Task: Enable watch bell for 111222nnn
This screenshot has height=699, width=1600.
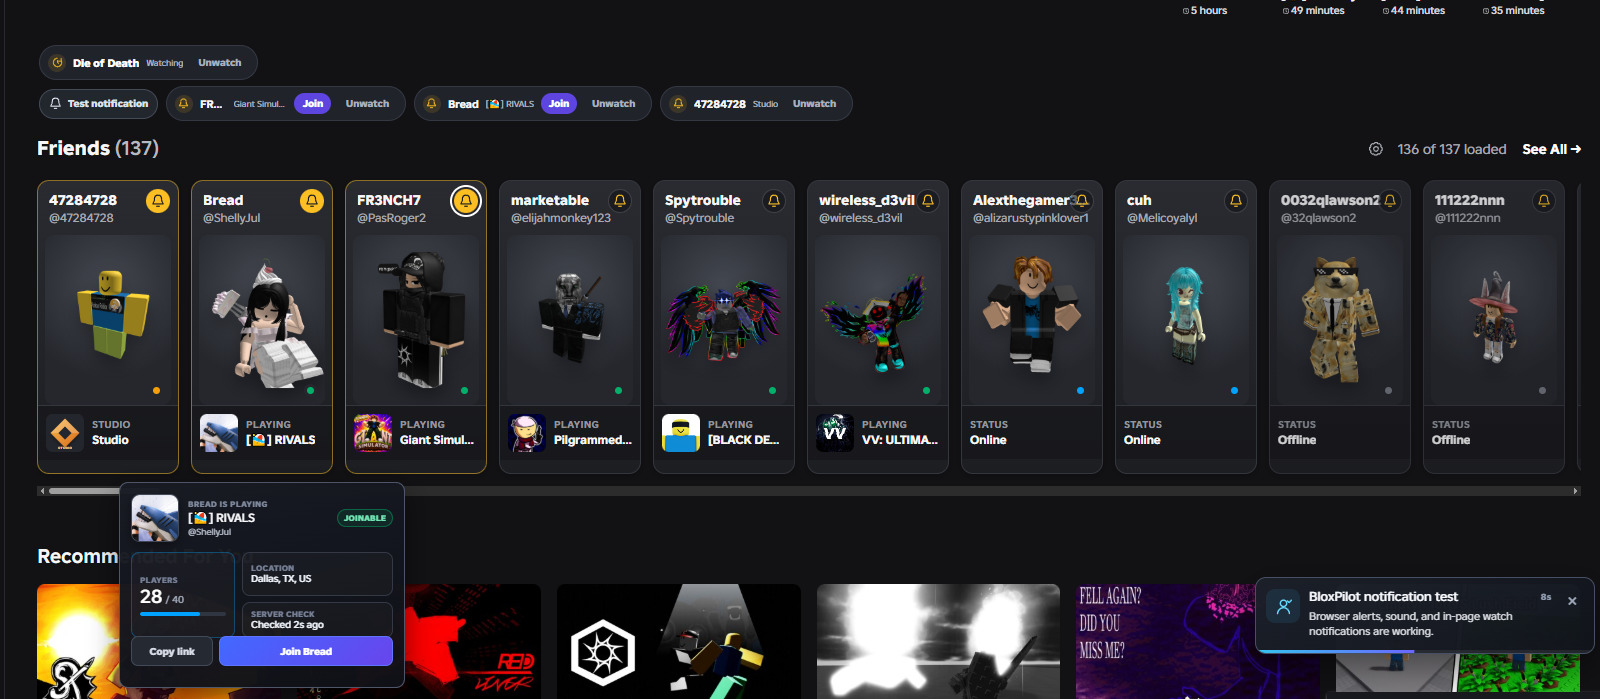Action: [1544, 201]
